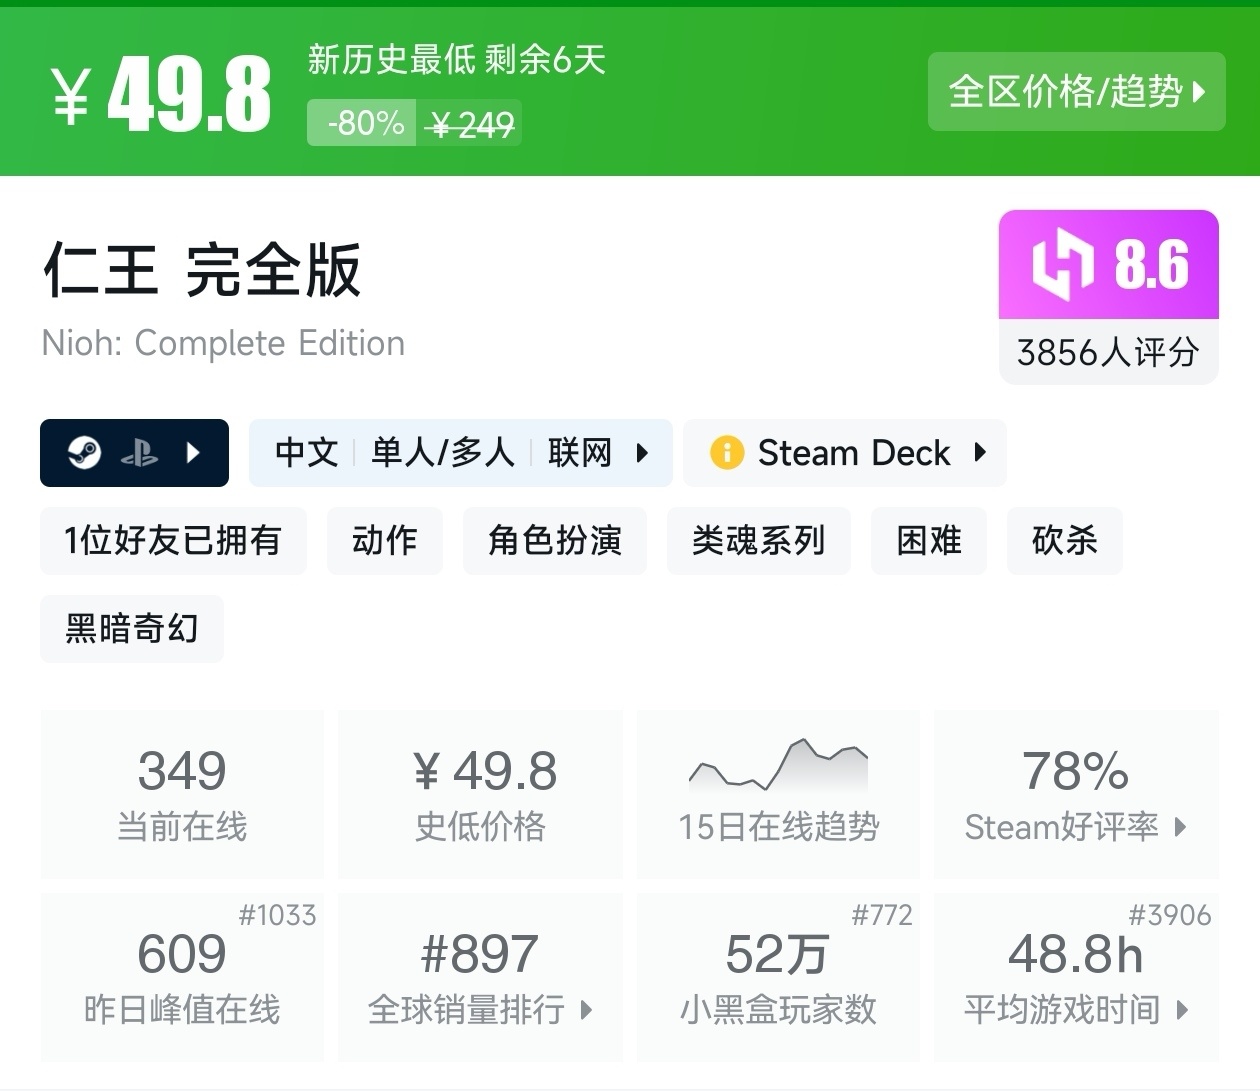This screenshot has width=1260, height=1091.
Task: Open the 平均游戏时间 48.8h card
Action: 1076,977
